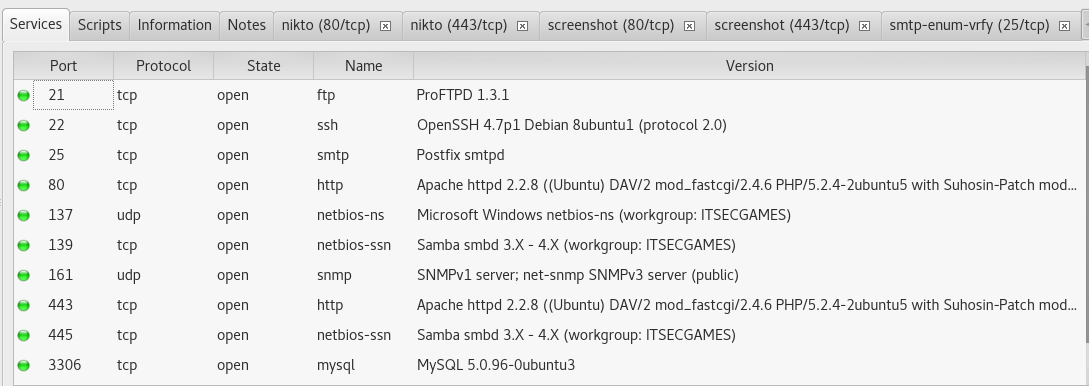Sort by the Protocol column header
Image resolution: width=1089 pixels, height=386 pixels.
[163, 66]
